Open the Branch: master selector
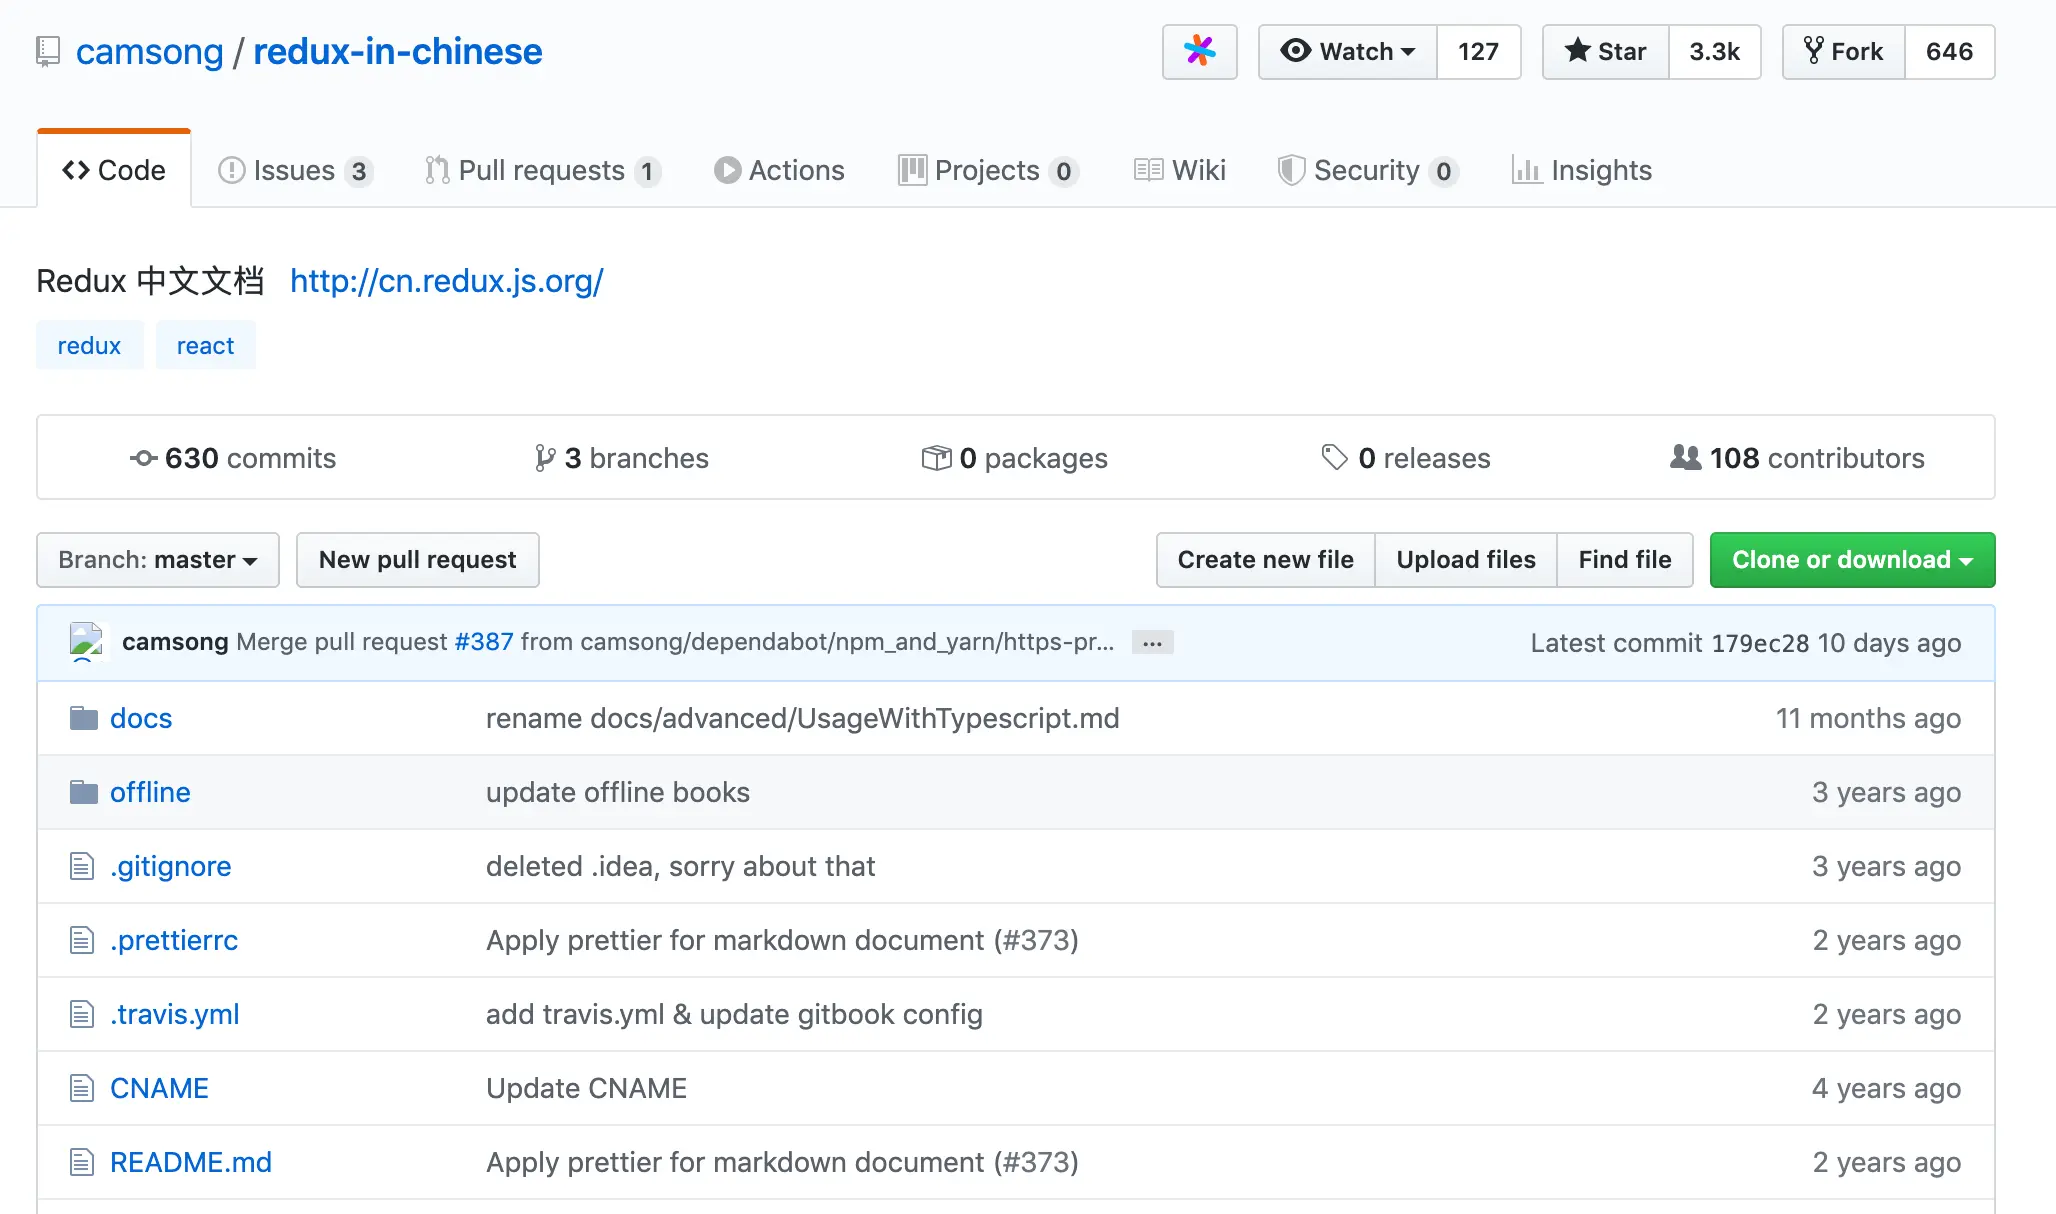This screenshot has width=2056, height=1214. point(158,560)
